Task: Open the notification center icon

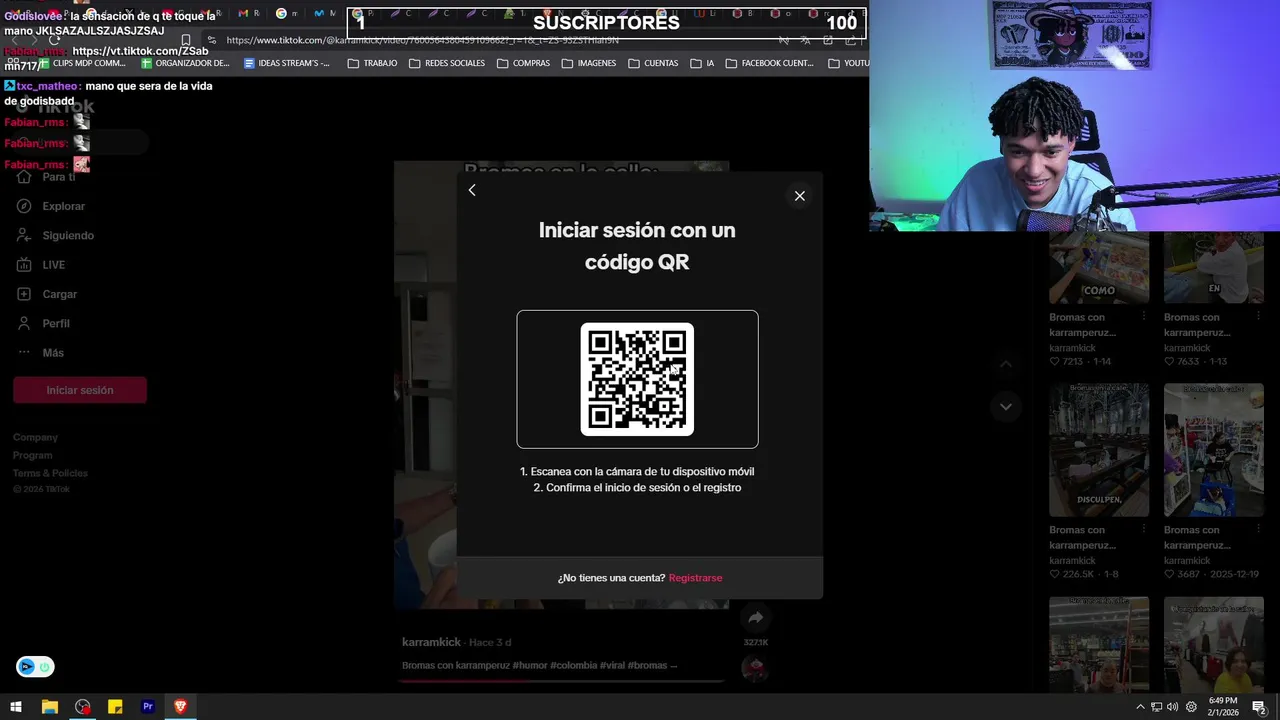Action: 1259,707
